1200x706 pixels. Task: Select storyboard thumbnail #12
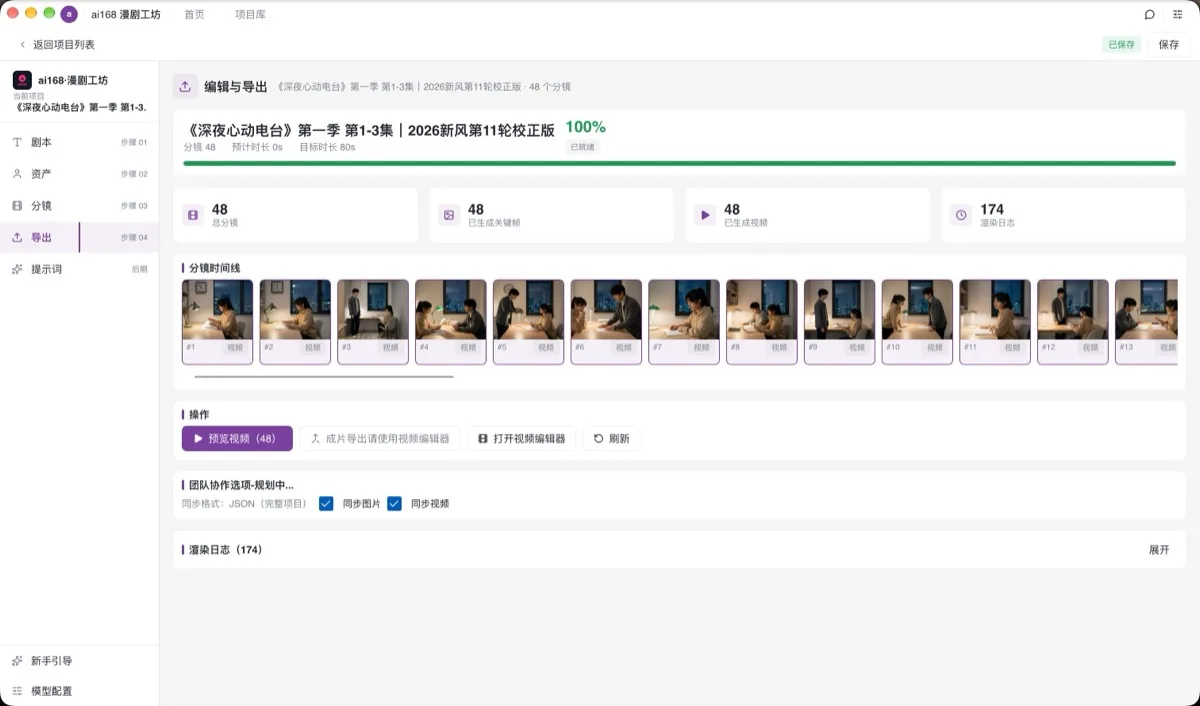[1073, 321]
